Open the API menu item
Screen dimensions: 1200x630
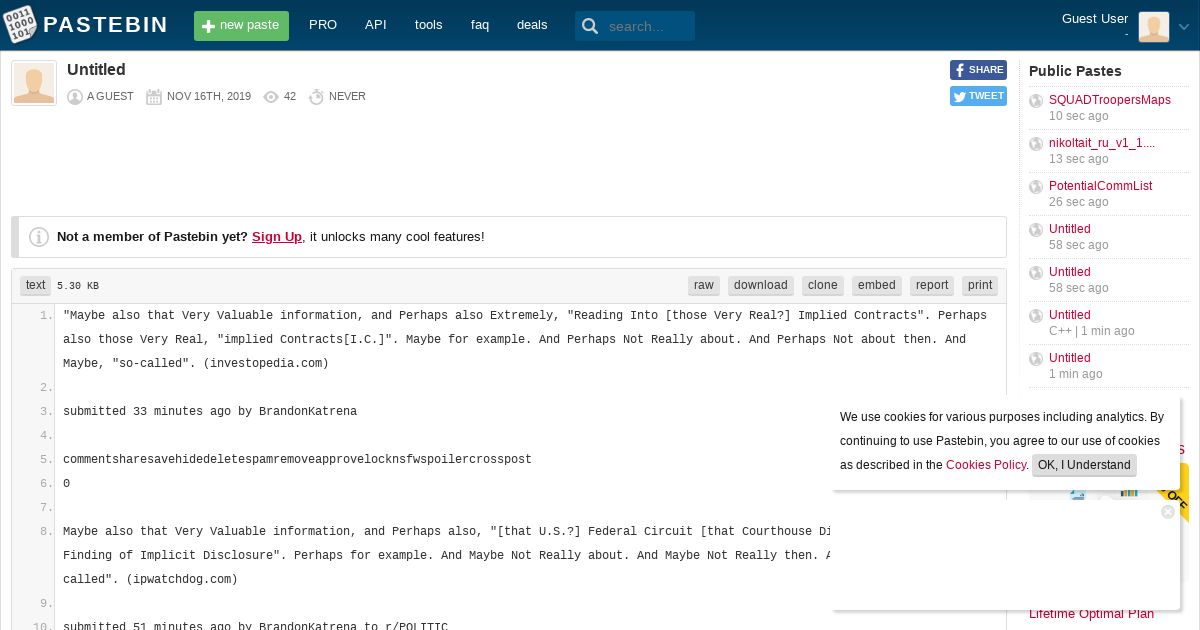point(376,25)
